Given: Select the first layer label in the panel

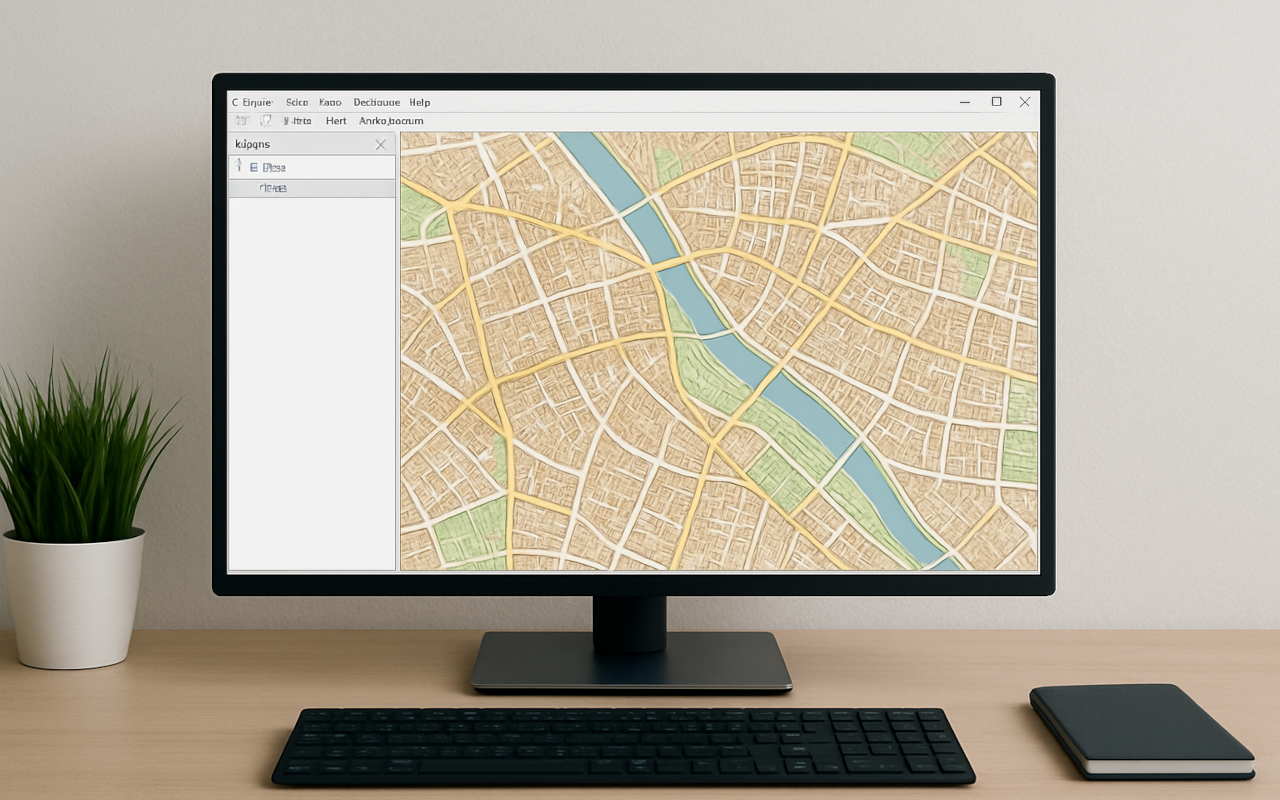Looking at the screenshot, I should pyautogui.click(x=274, y=168).
